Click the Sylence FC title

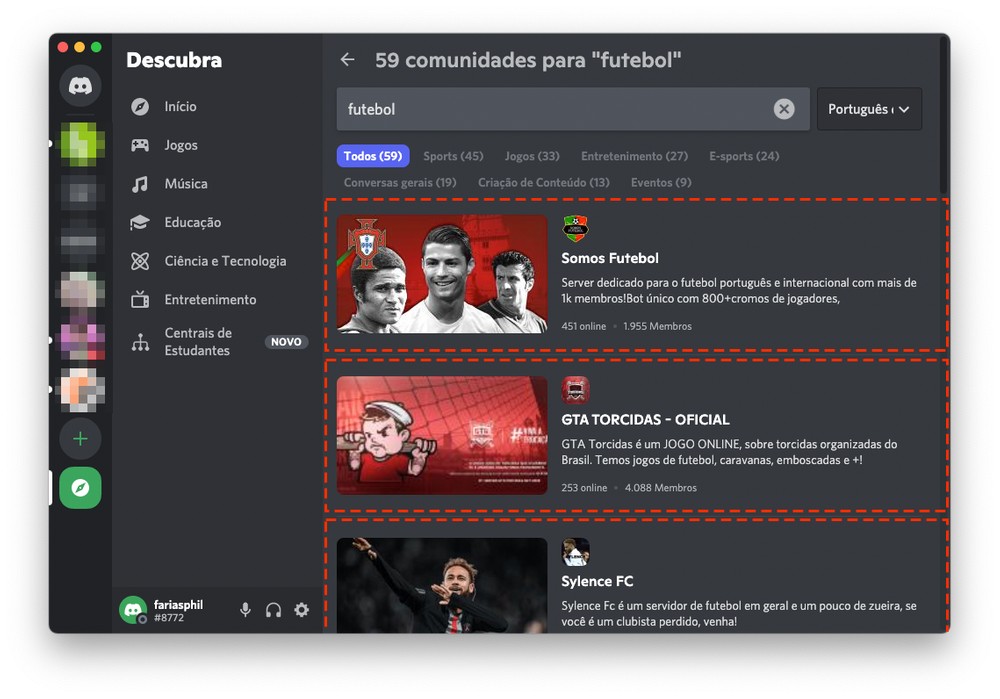coord(597,582)
